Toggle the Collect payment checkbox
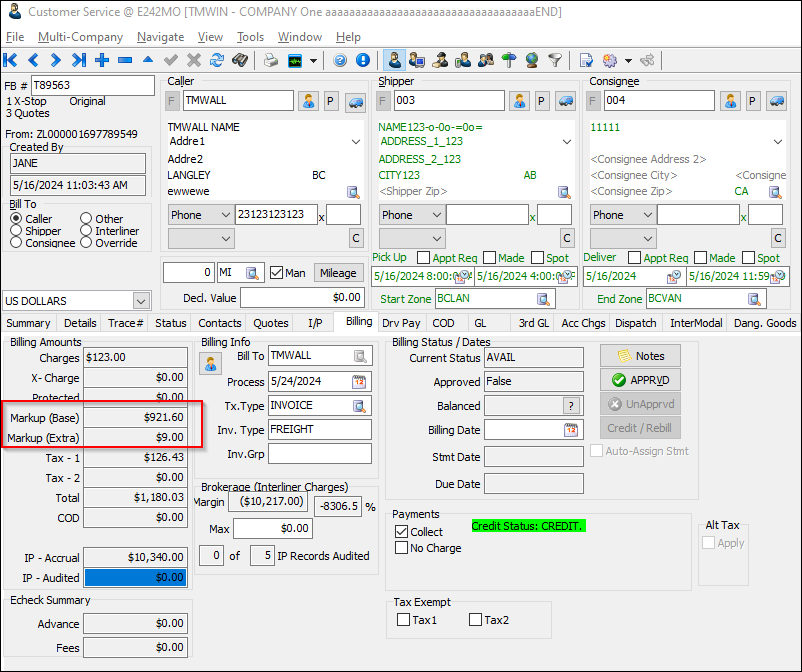Screen dimensions: 802x672 pos(402,532)
